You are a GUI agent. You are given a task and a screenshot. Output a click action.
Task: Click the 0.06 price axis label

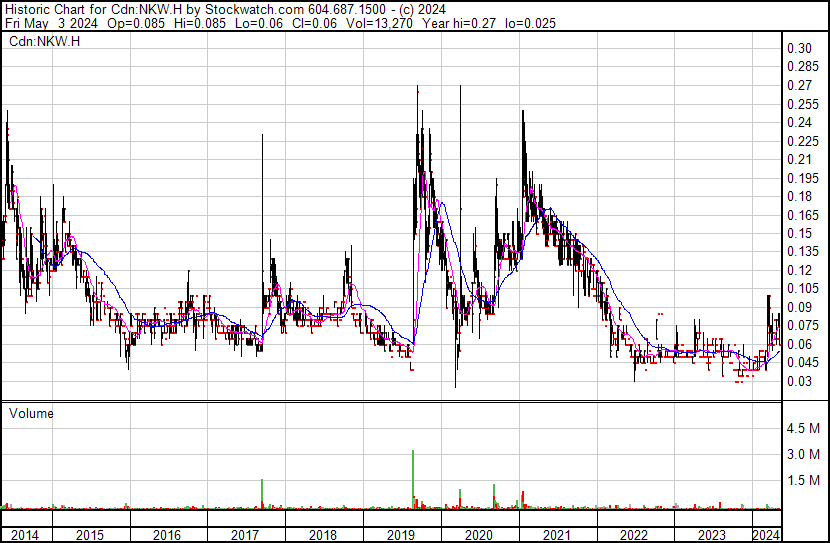[x=799, y=344]
